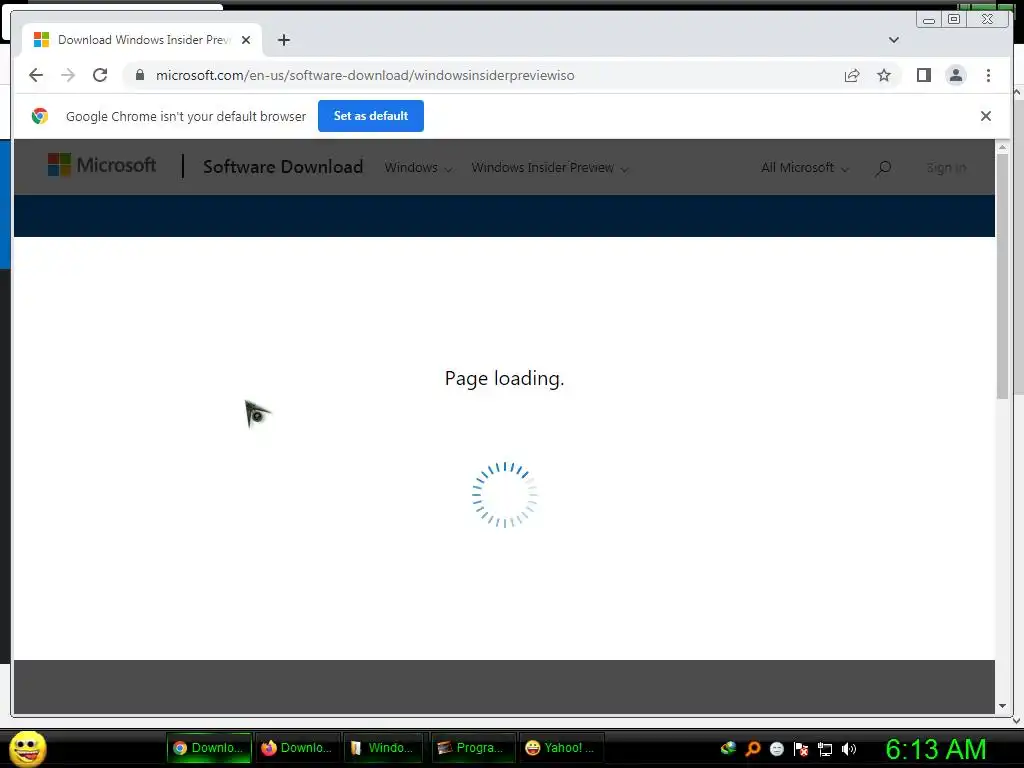Dismiss the default browser notification bar

[x=985, y=116]
